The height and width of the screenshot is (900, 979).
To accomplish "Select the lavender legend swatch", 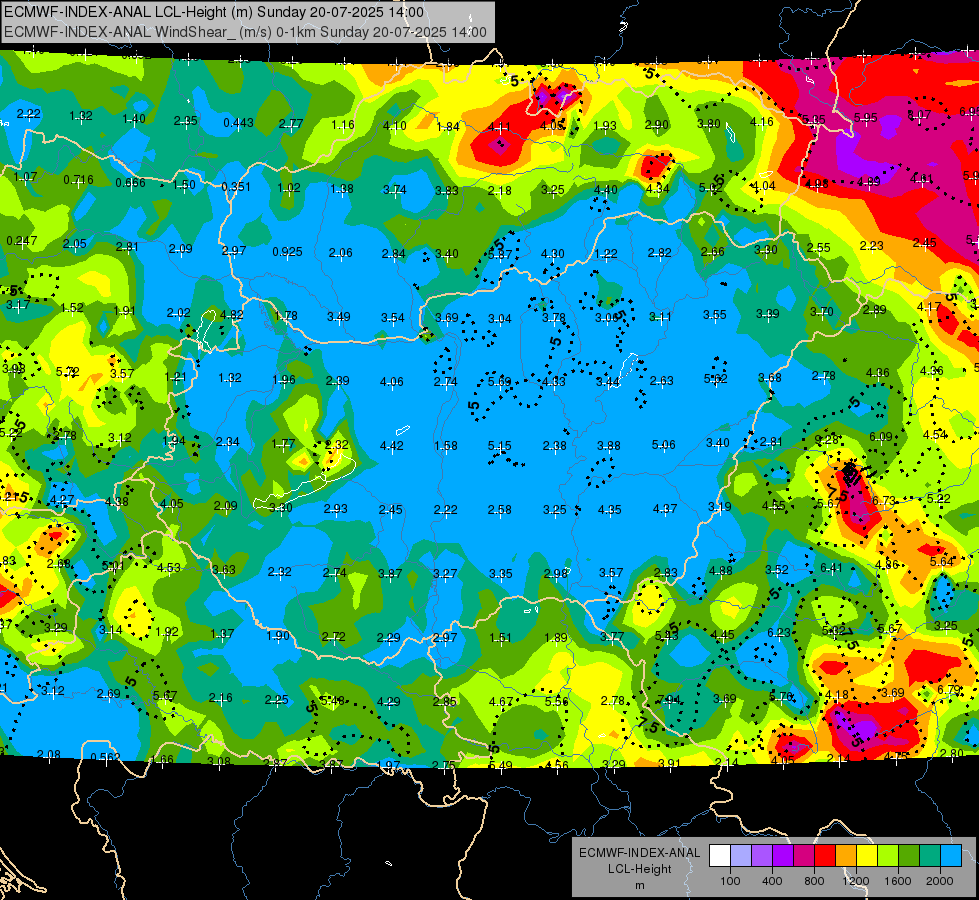I will [740, 856].
